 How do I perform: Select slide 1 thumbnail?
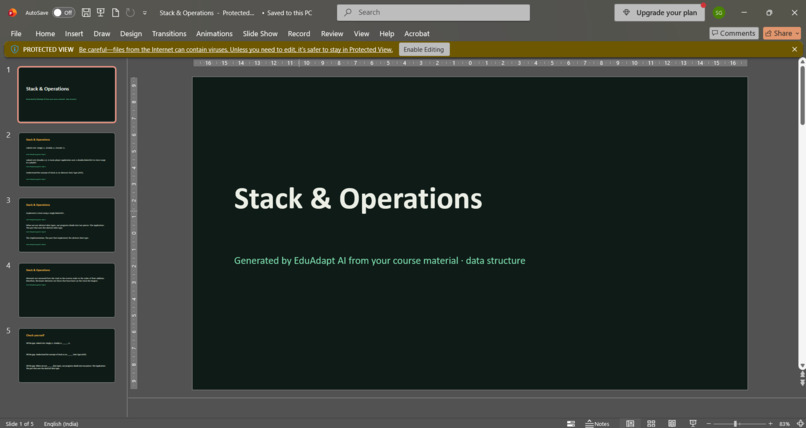(67, 95)
